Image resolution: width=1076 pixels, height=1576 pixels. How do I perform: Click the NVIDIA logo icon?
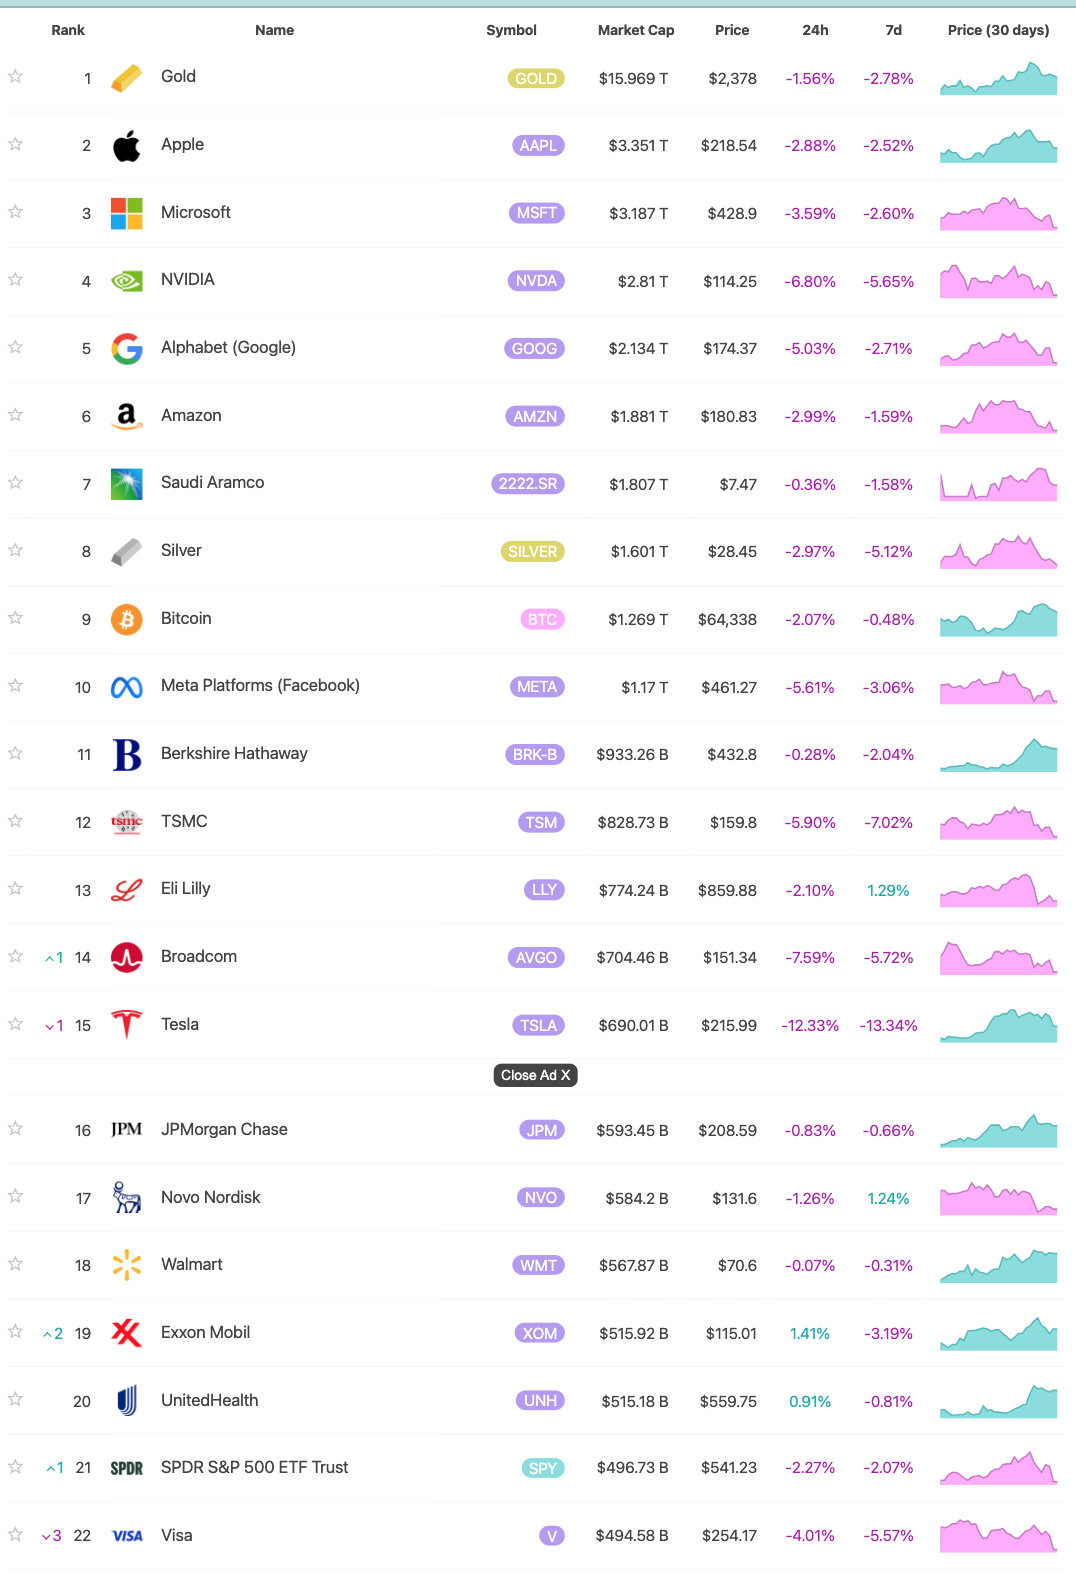point(126,281)
